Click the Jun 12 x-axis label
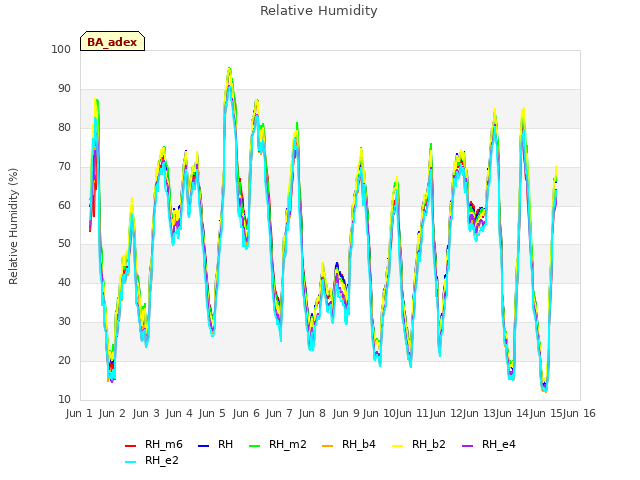 pos(445,413)
